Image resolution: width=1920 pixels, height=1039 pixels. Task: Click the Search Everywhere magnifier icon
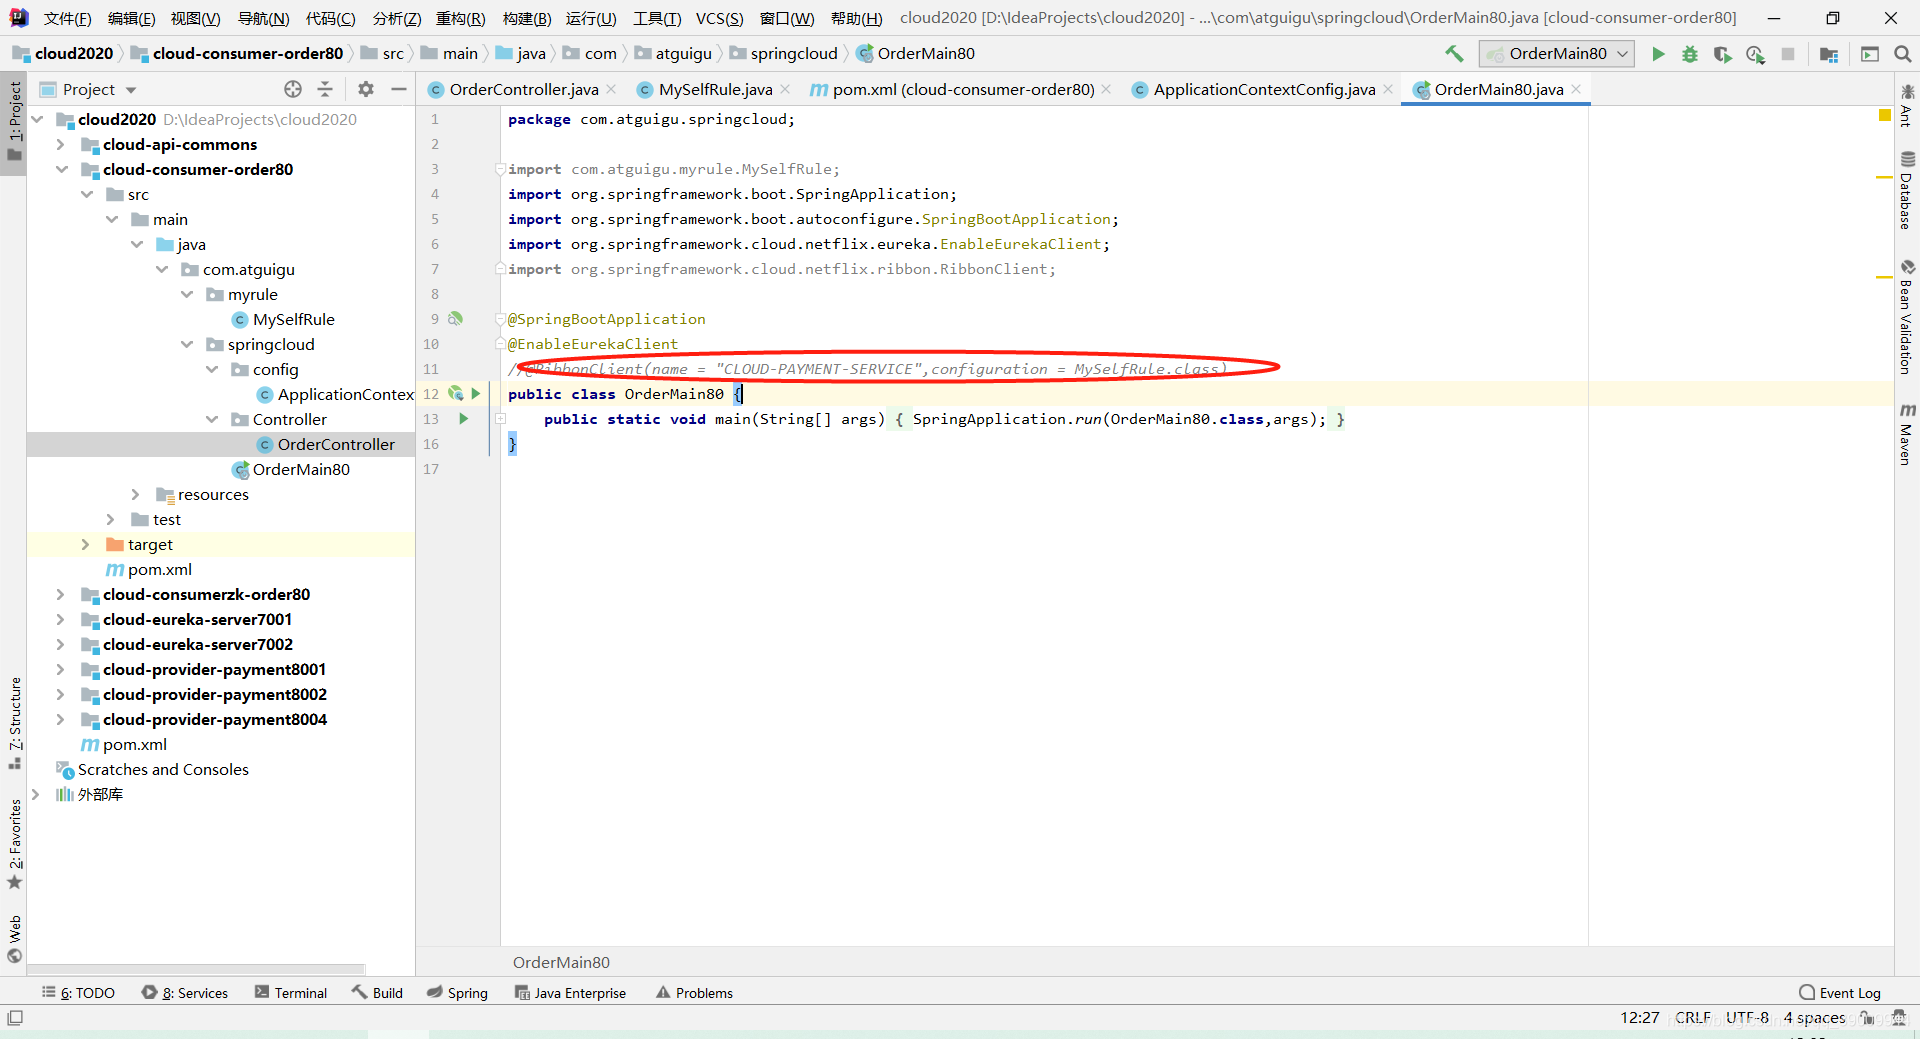click(x=1902, y=54)
